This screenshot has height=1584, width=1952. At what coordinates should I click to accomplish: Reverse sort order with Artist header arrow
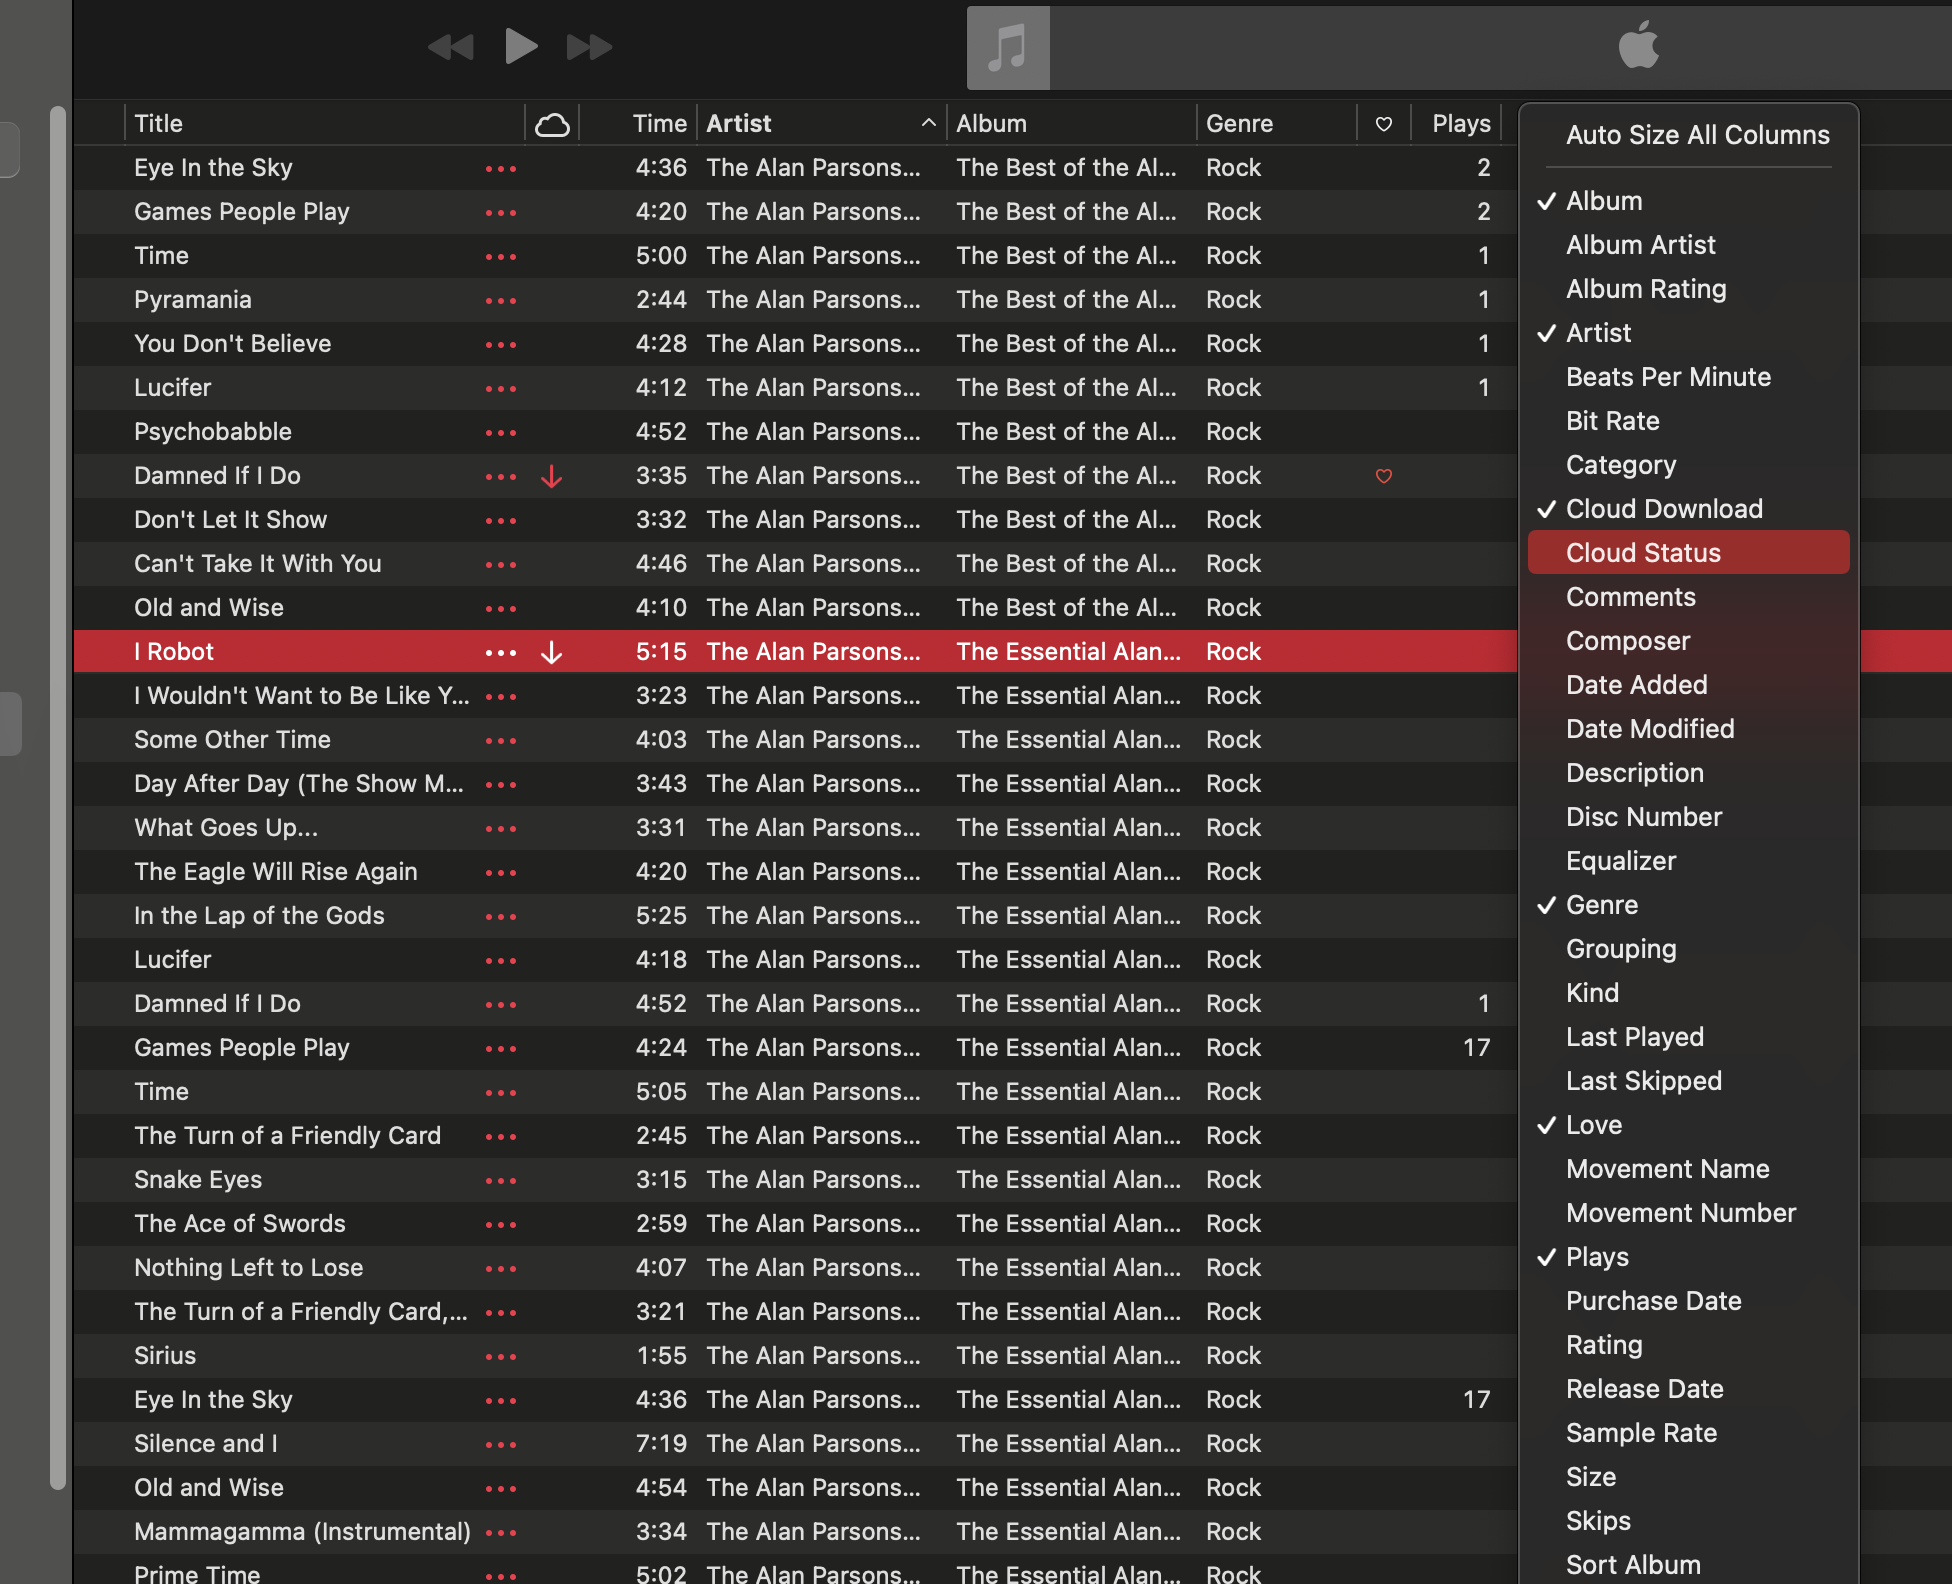click(928, 123)
